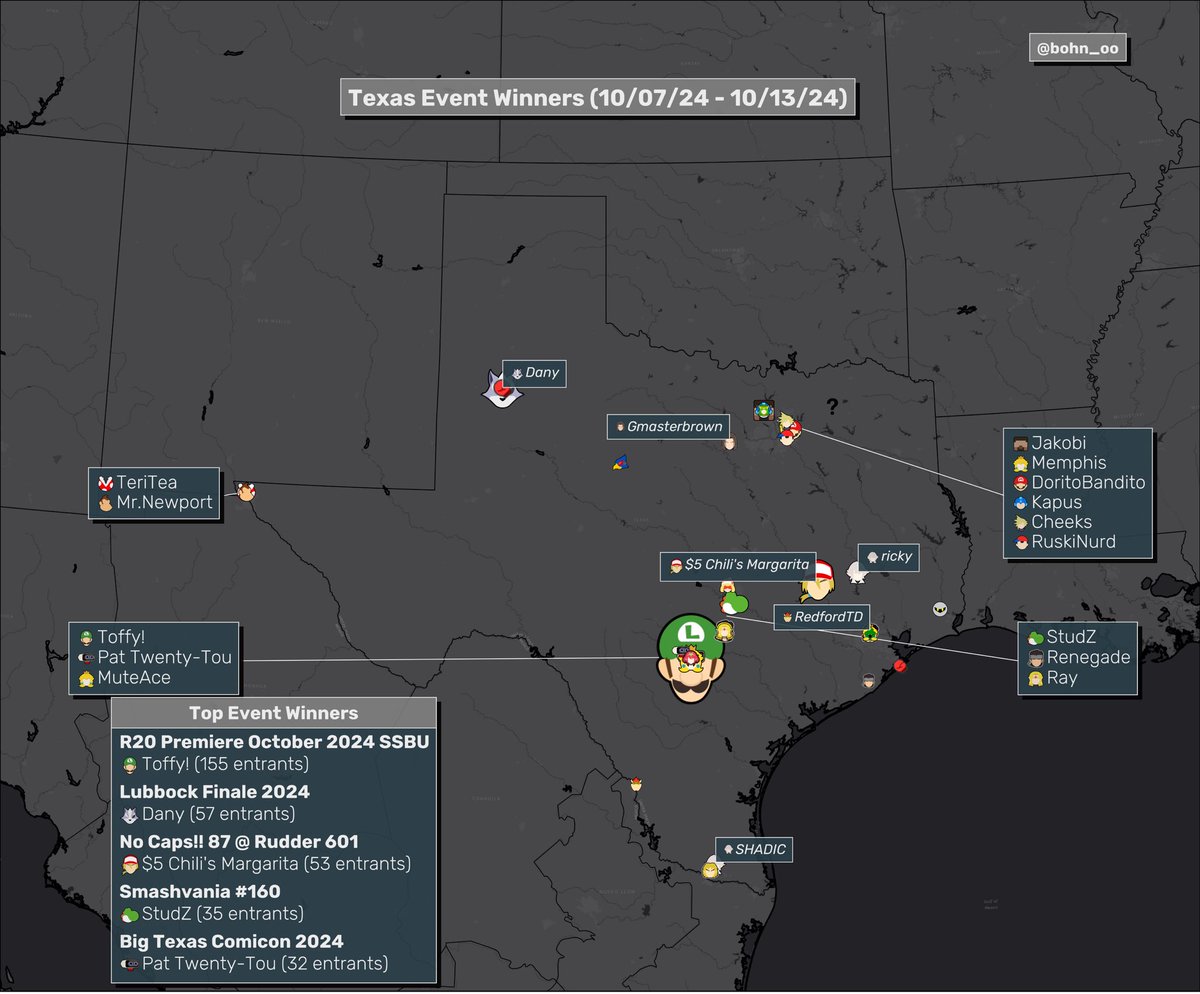Select the Donkey Kong icon beside Mr.Newport
1200x994 pixels.
point(104,503)
